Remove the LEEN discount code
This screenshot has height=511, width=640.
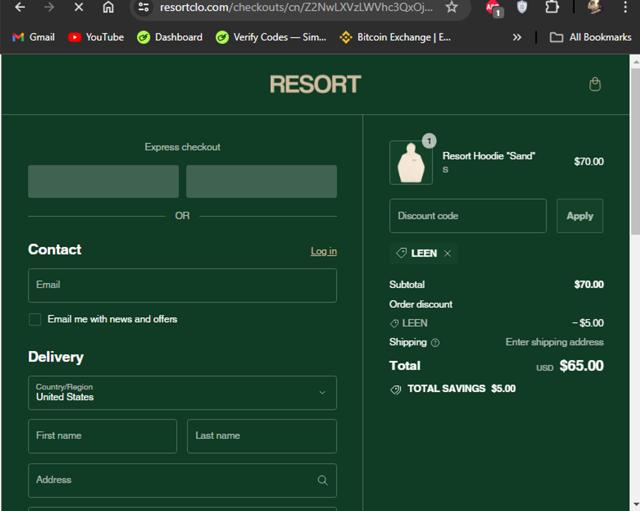pyautogui.click(x=447, y=253)
